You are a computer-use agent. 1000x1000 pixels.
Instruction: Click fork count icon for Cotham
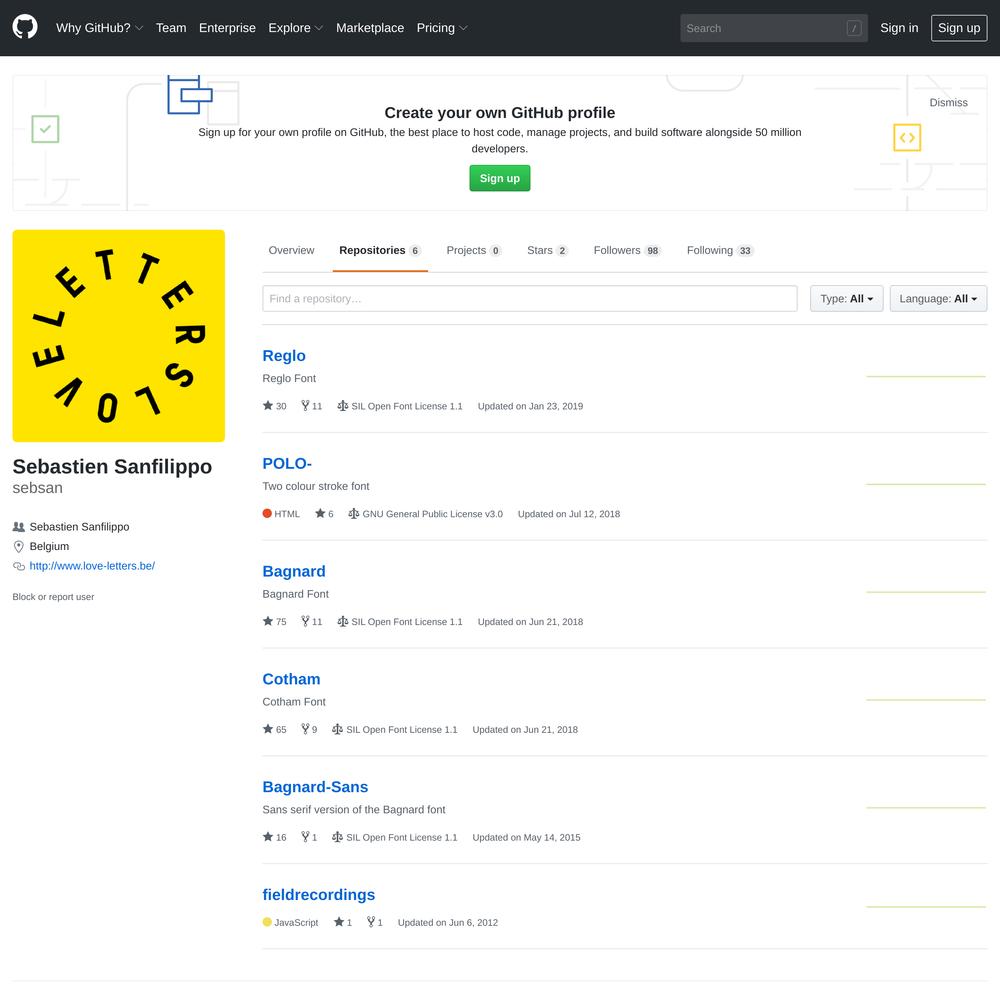tap(305, 729)
